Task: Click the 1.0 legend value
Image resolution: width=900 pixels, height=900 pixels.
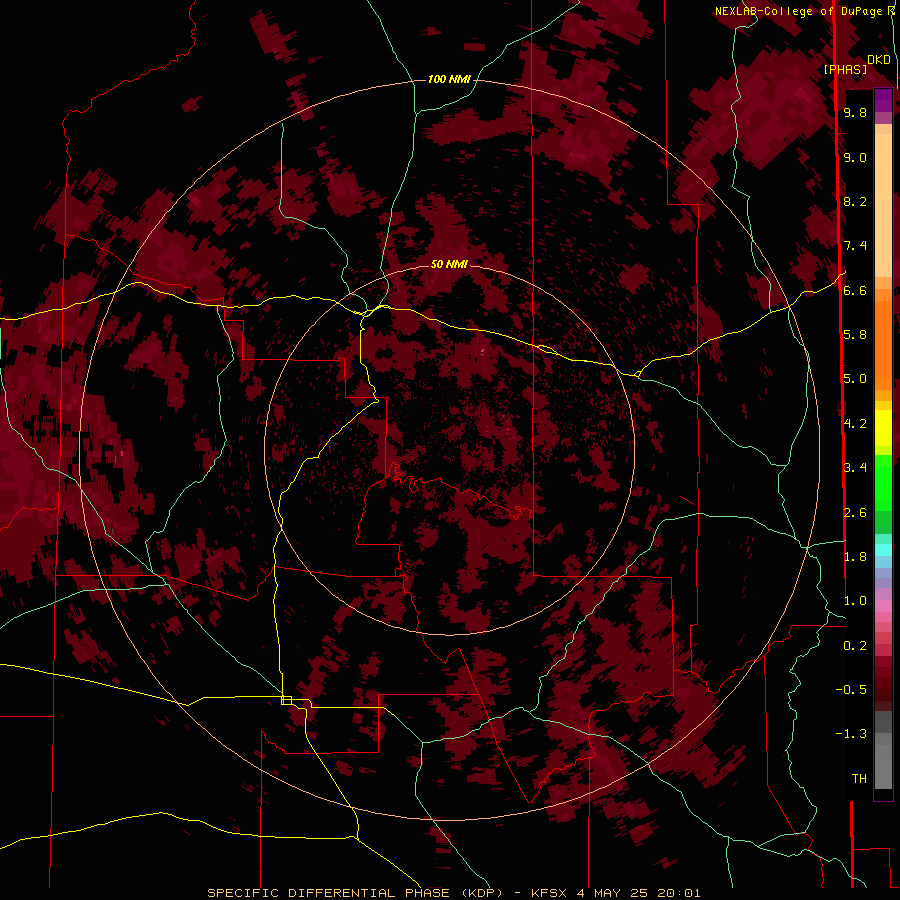Action: [855, 601]
